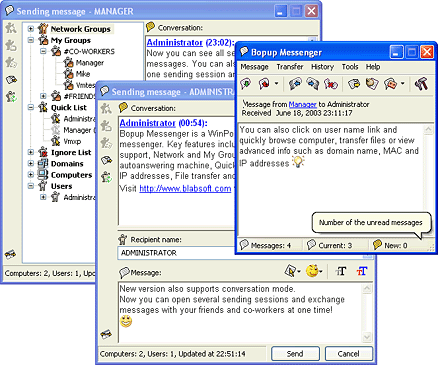This screenshot has width=438, height=365.
Task: Click the red-blue T font color icon
Action: click(x=362, y=271)
